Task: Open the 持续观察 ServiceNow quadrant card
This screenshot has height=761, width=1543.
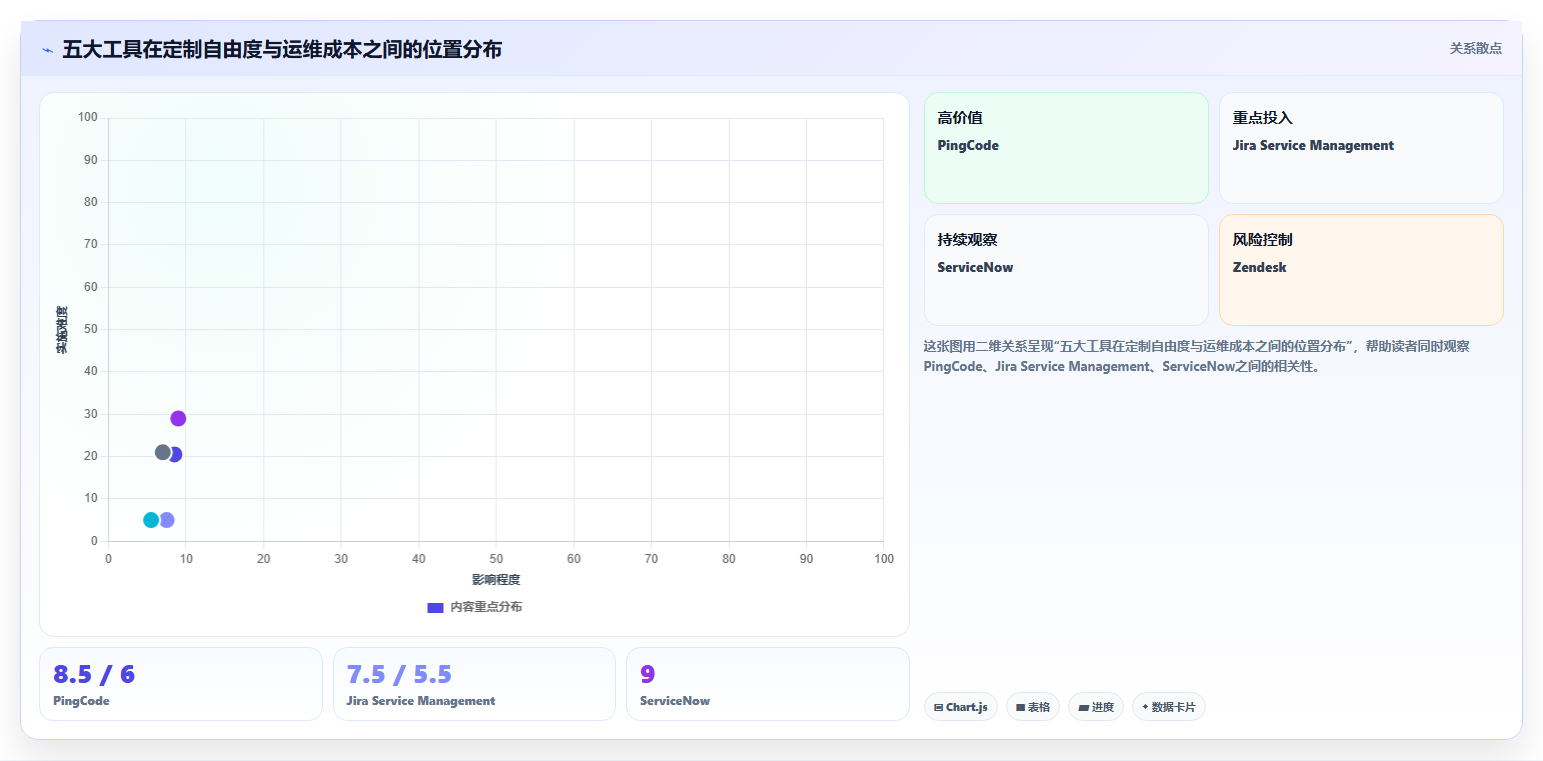Action: pos(1066,270)
